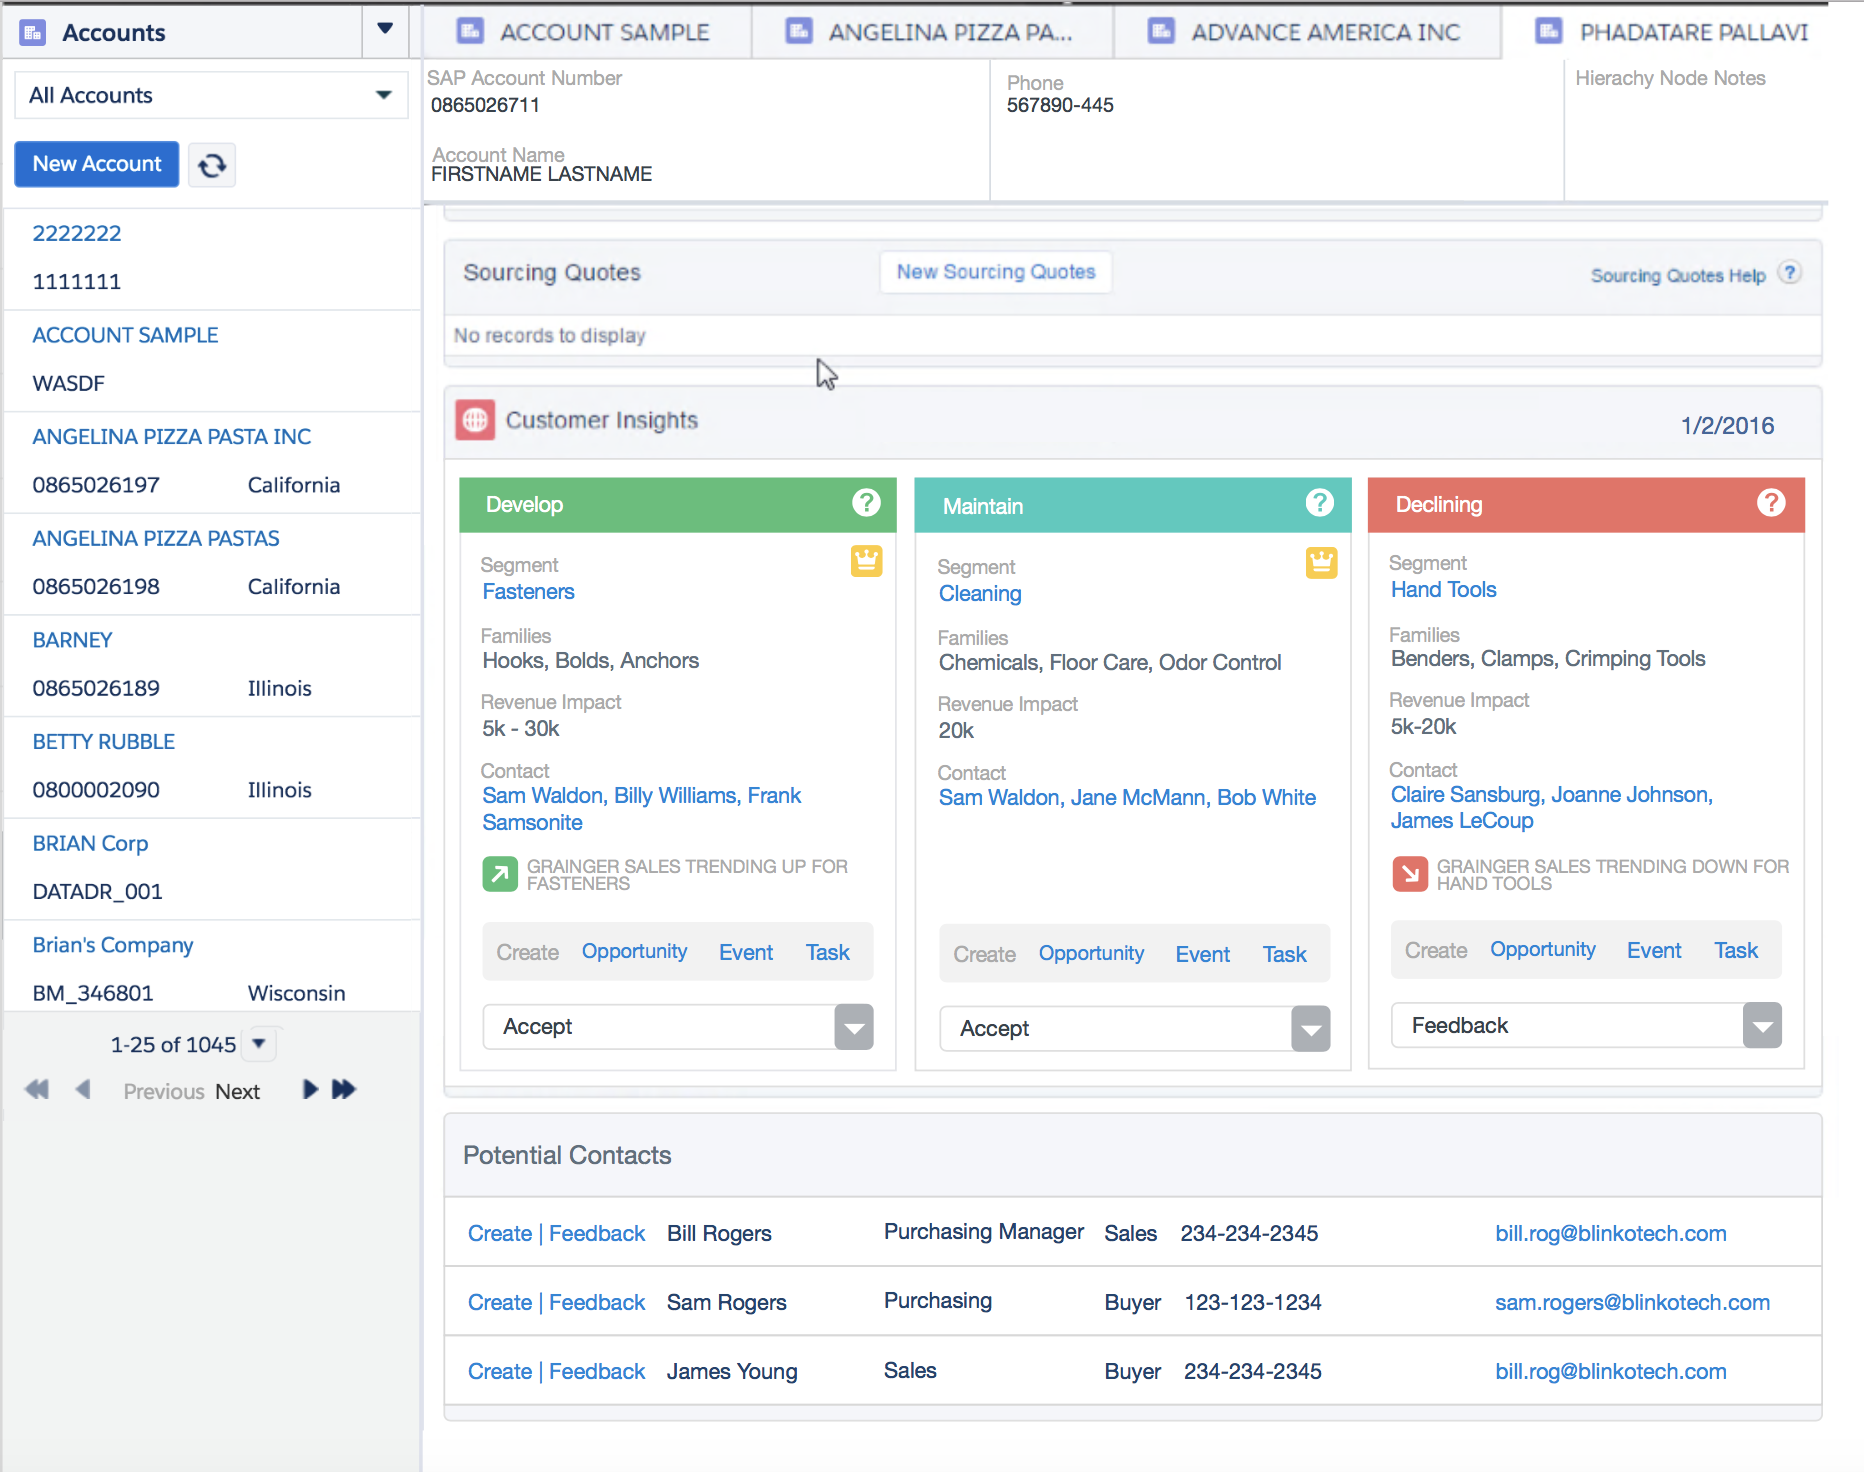Open the Hand Tools segment link
Screen dimensions: 1864x1472
tap(1444, 590)
